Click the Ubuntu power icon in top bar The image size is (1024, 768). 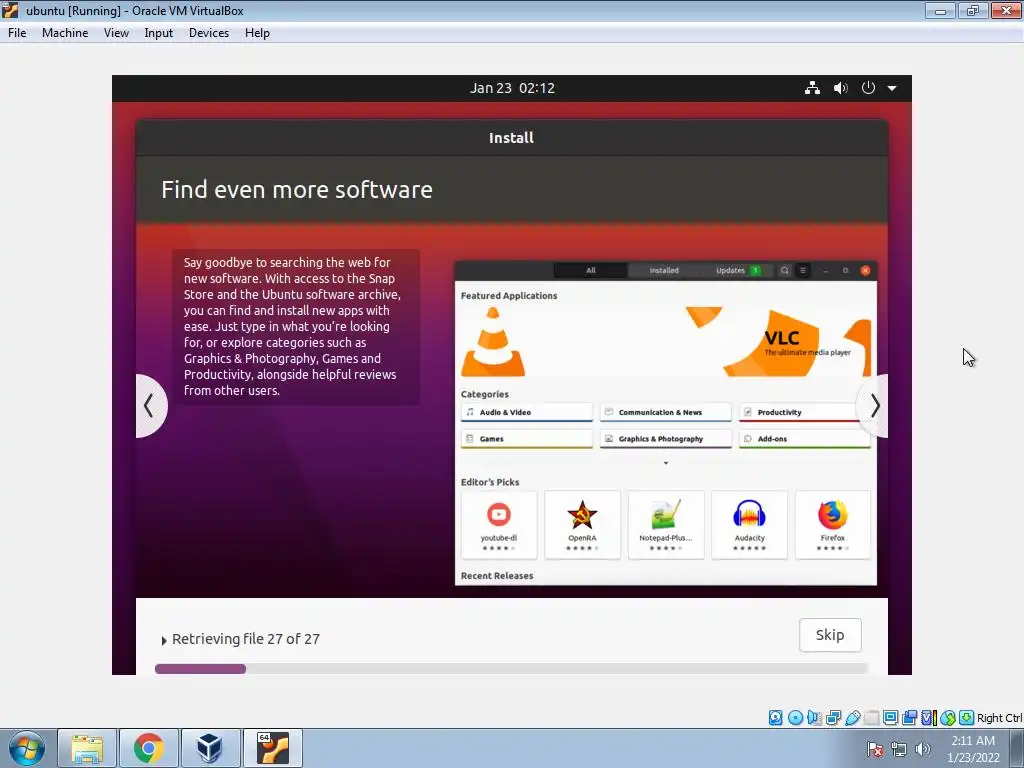pos(868,88)
